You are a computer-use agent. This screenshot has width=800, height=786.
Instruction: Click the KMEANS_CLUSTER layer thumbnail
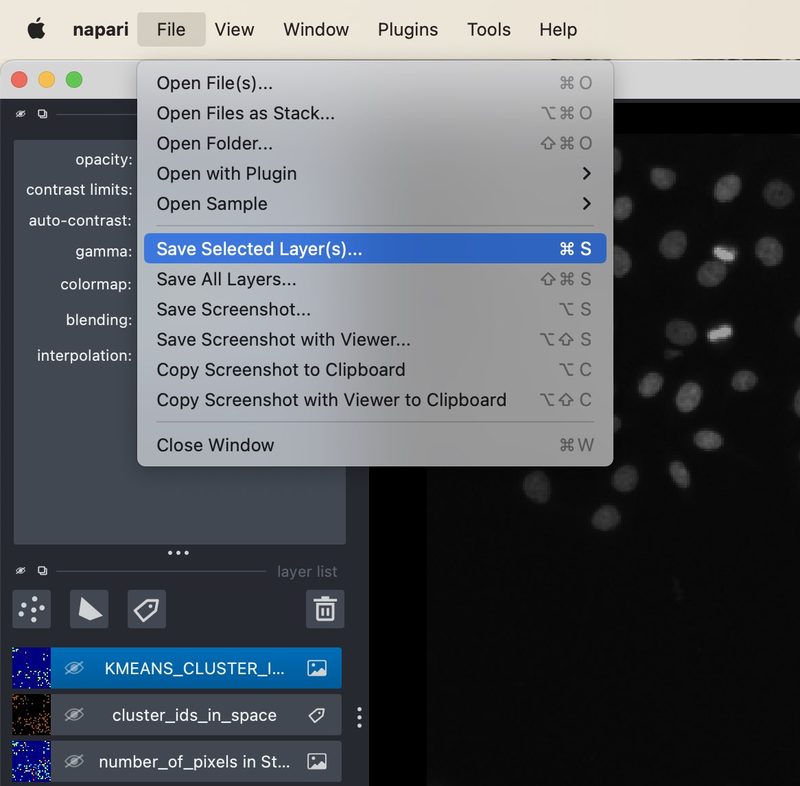[31, 668]
